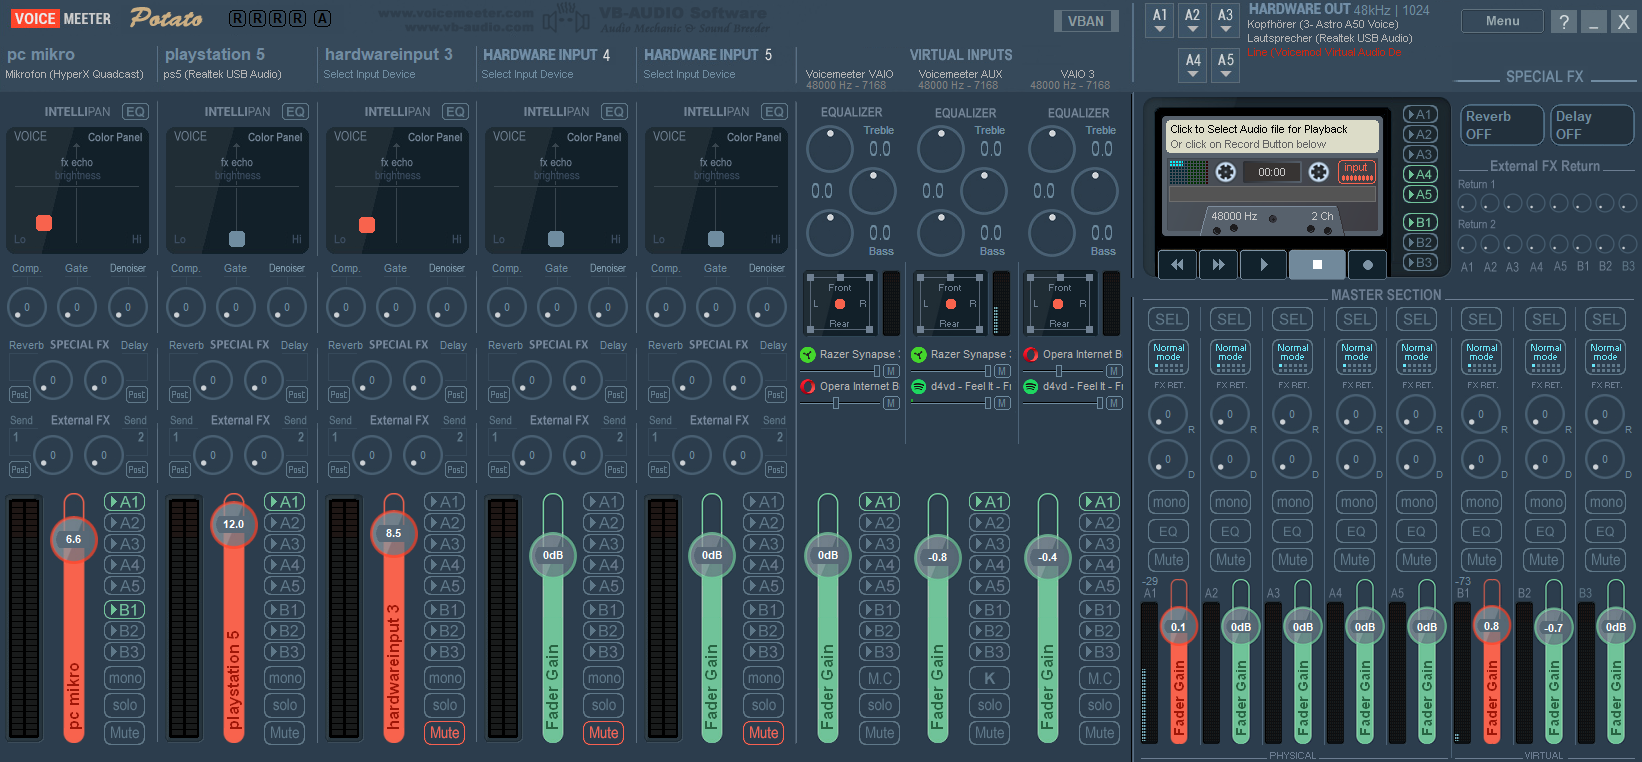This screenshot has height=762, width=1642.
Task: Toggle mono on bus B2 in master section
Action: pos(1545,502)
